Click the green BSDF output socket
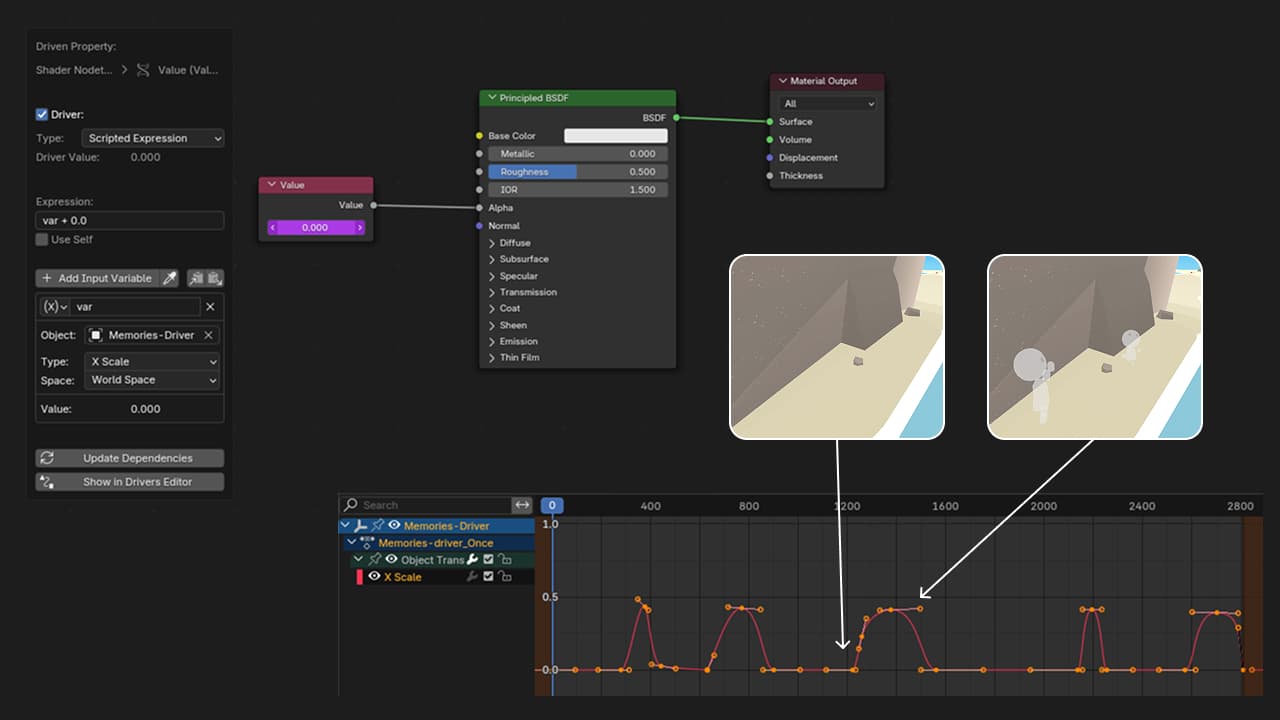This screenshot has width=1280, height=720. (x=676, y=118)
